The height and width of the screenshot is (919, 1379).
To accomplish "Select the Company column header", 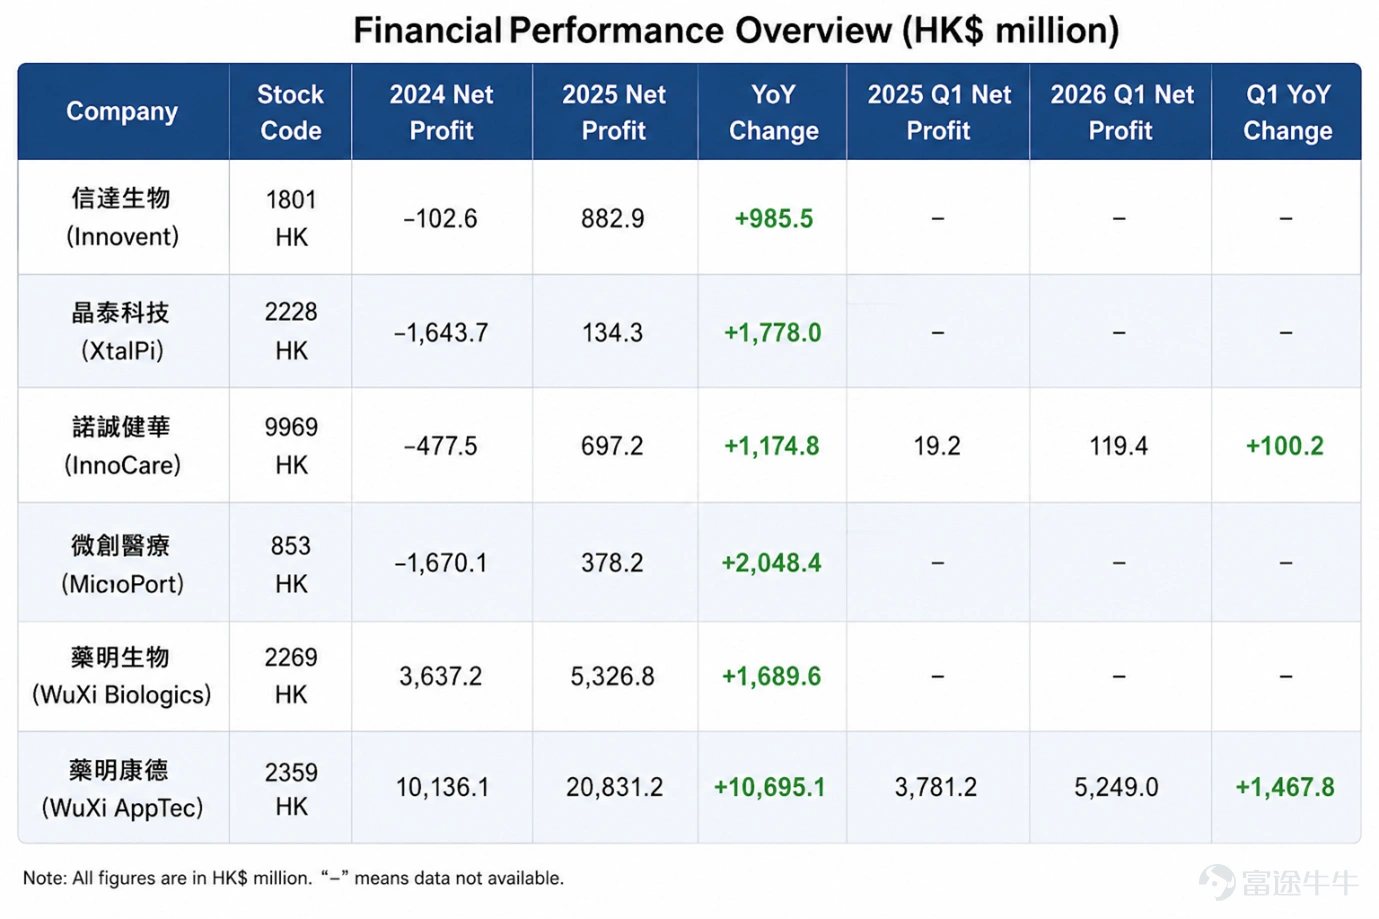I will [x=122, y=112].
